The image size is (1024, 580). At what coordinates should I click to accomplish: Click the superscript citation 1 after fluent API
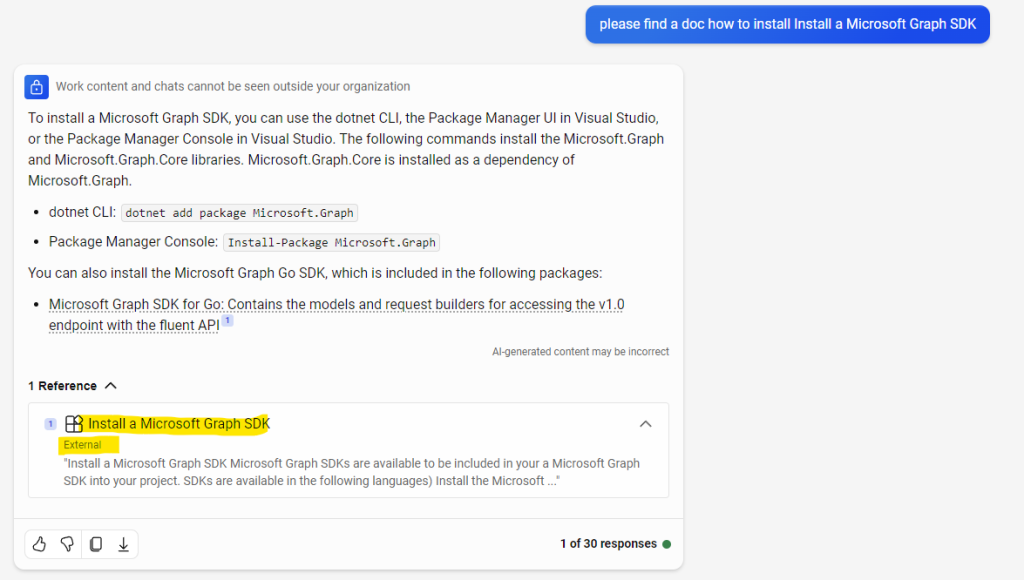click(x=227, y=320)
